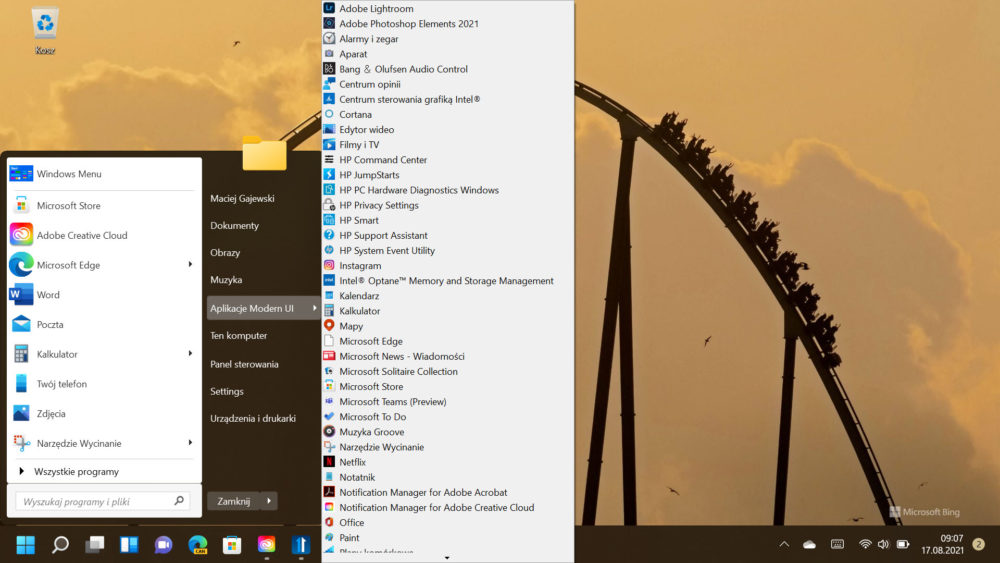Click the Windows Start button on taskbar
Viewport: 1000px width, 563px height.
click(26, 545)
